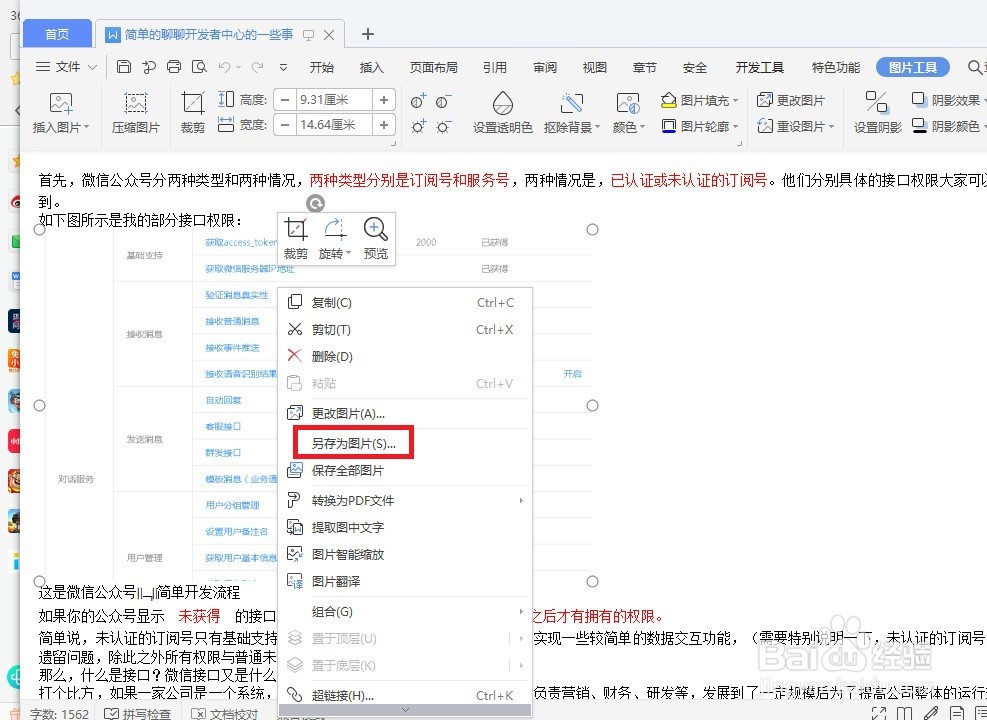Increase contrast with the half-circle plus icon

[419, 101]
